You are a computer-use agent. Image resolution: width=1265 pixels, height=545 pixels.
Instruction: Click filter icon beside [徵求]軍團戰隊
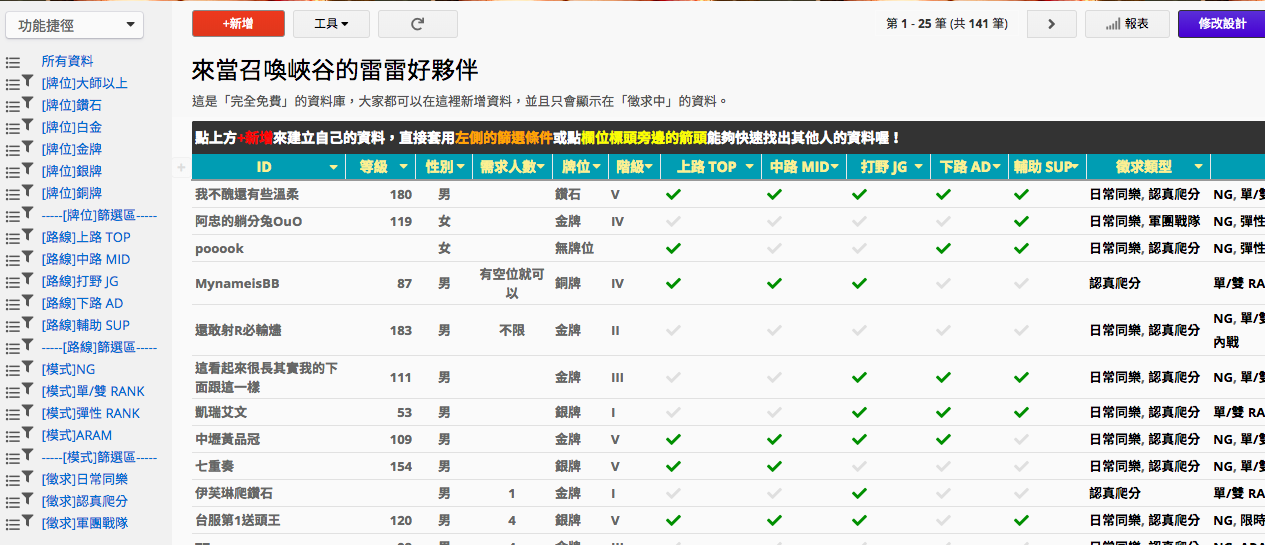(27, 523)
